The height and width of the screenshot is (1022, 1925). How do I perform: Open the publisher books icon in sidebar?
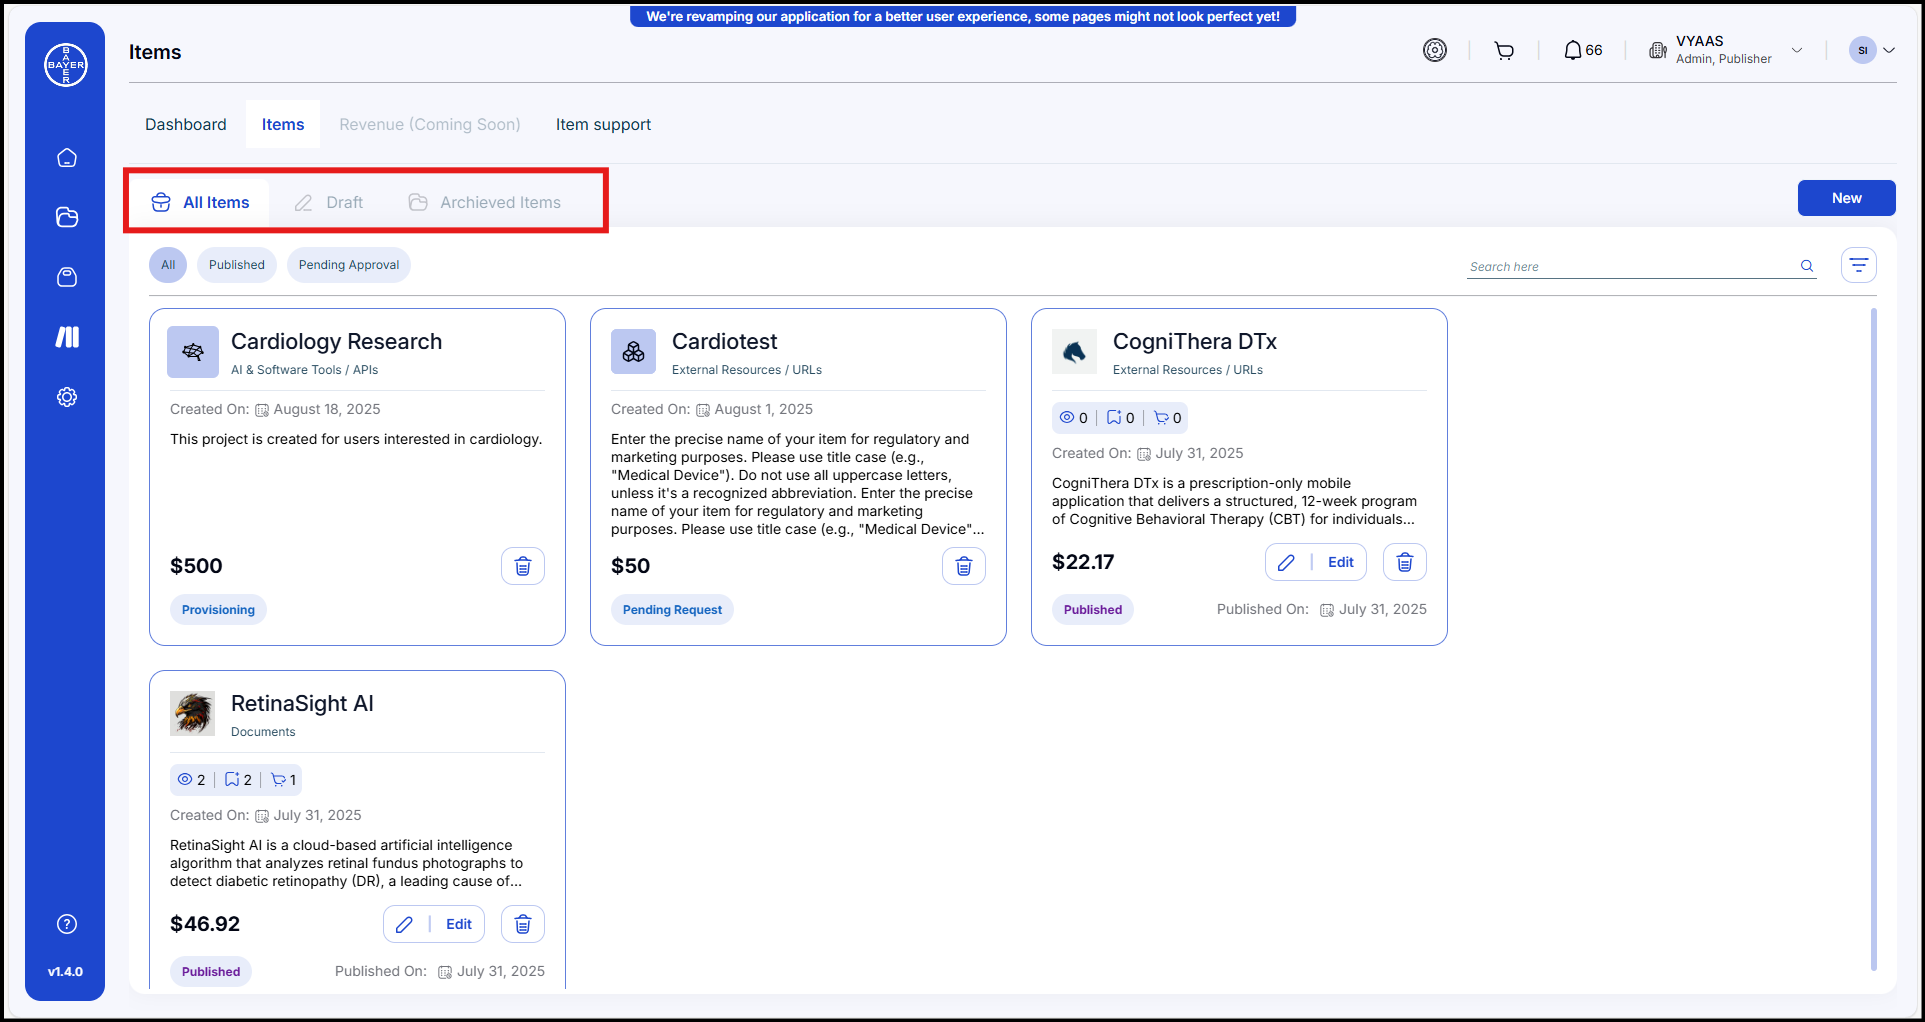coord(67,337)
